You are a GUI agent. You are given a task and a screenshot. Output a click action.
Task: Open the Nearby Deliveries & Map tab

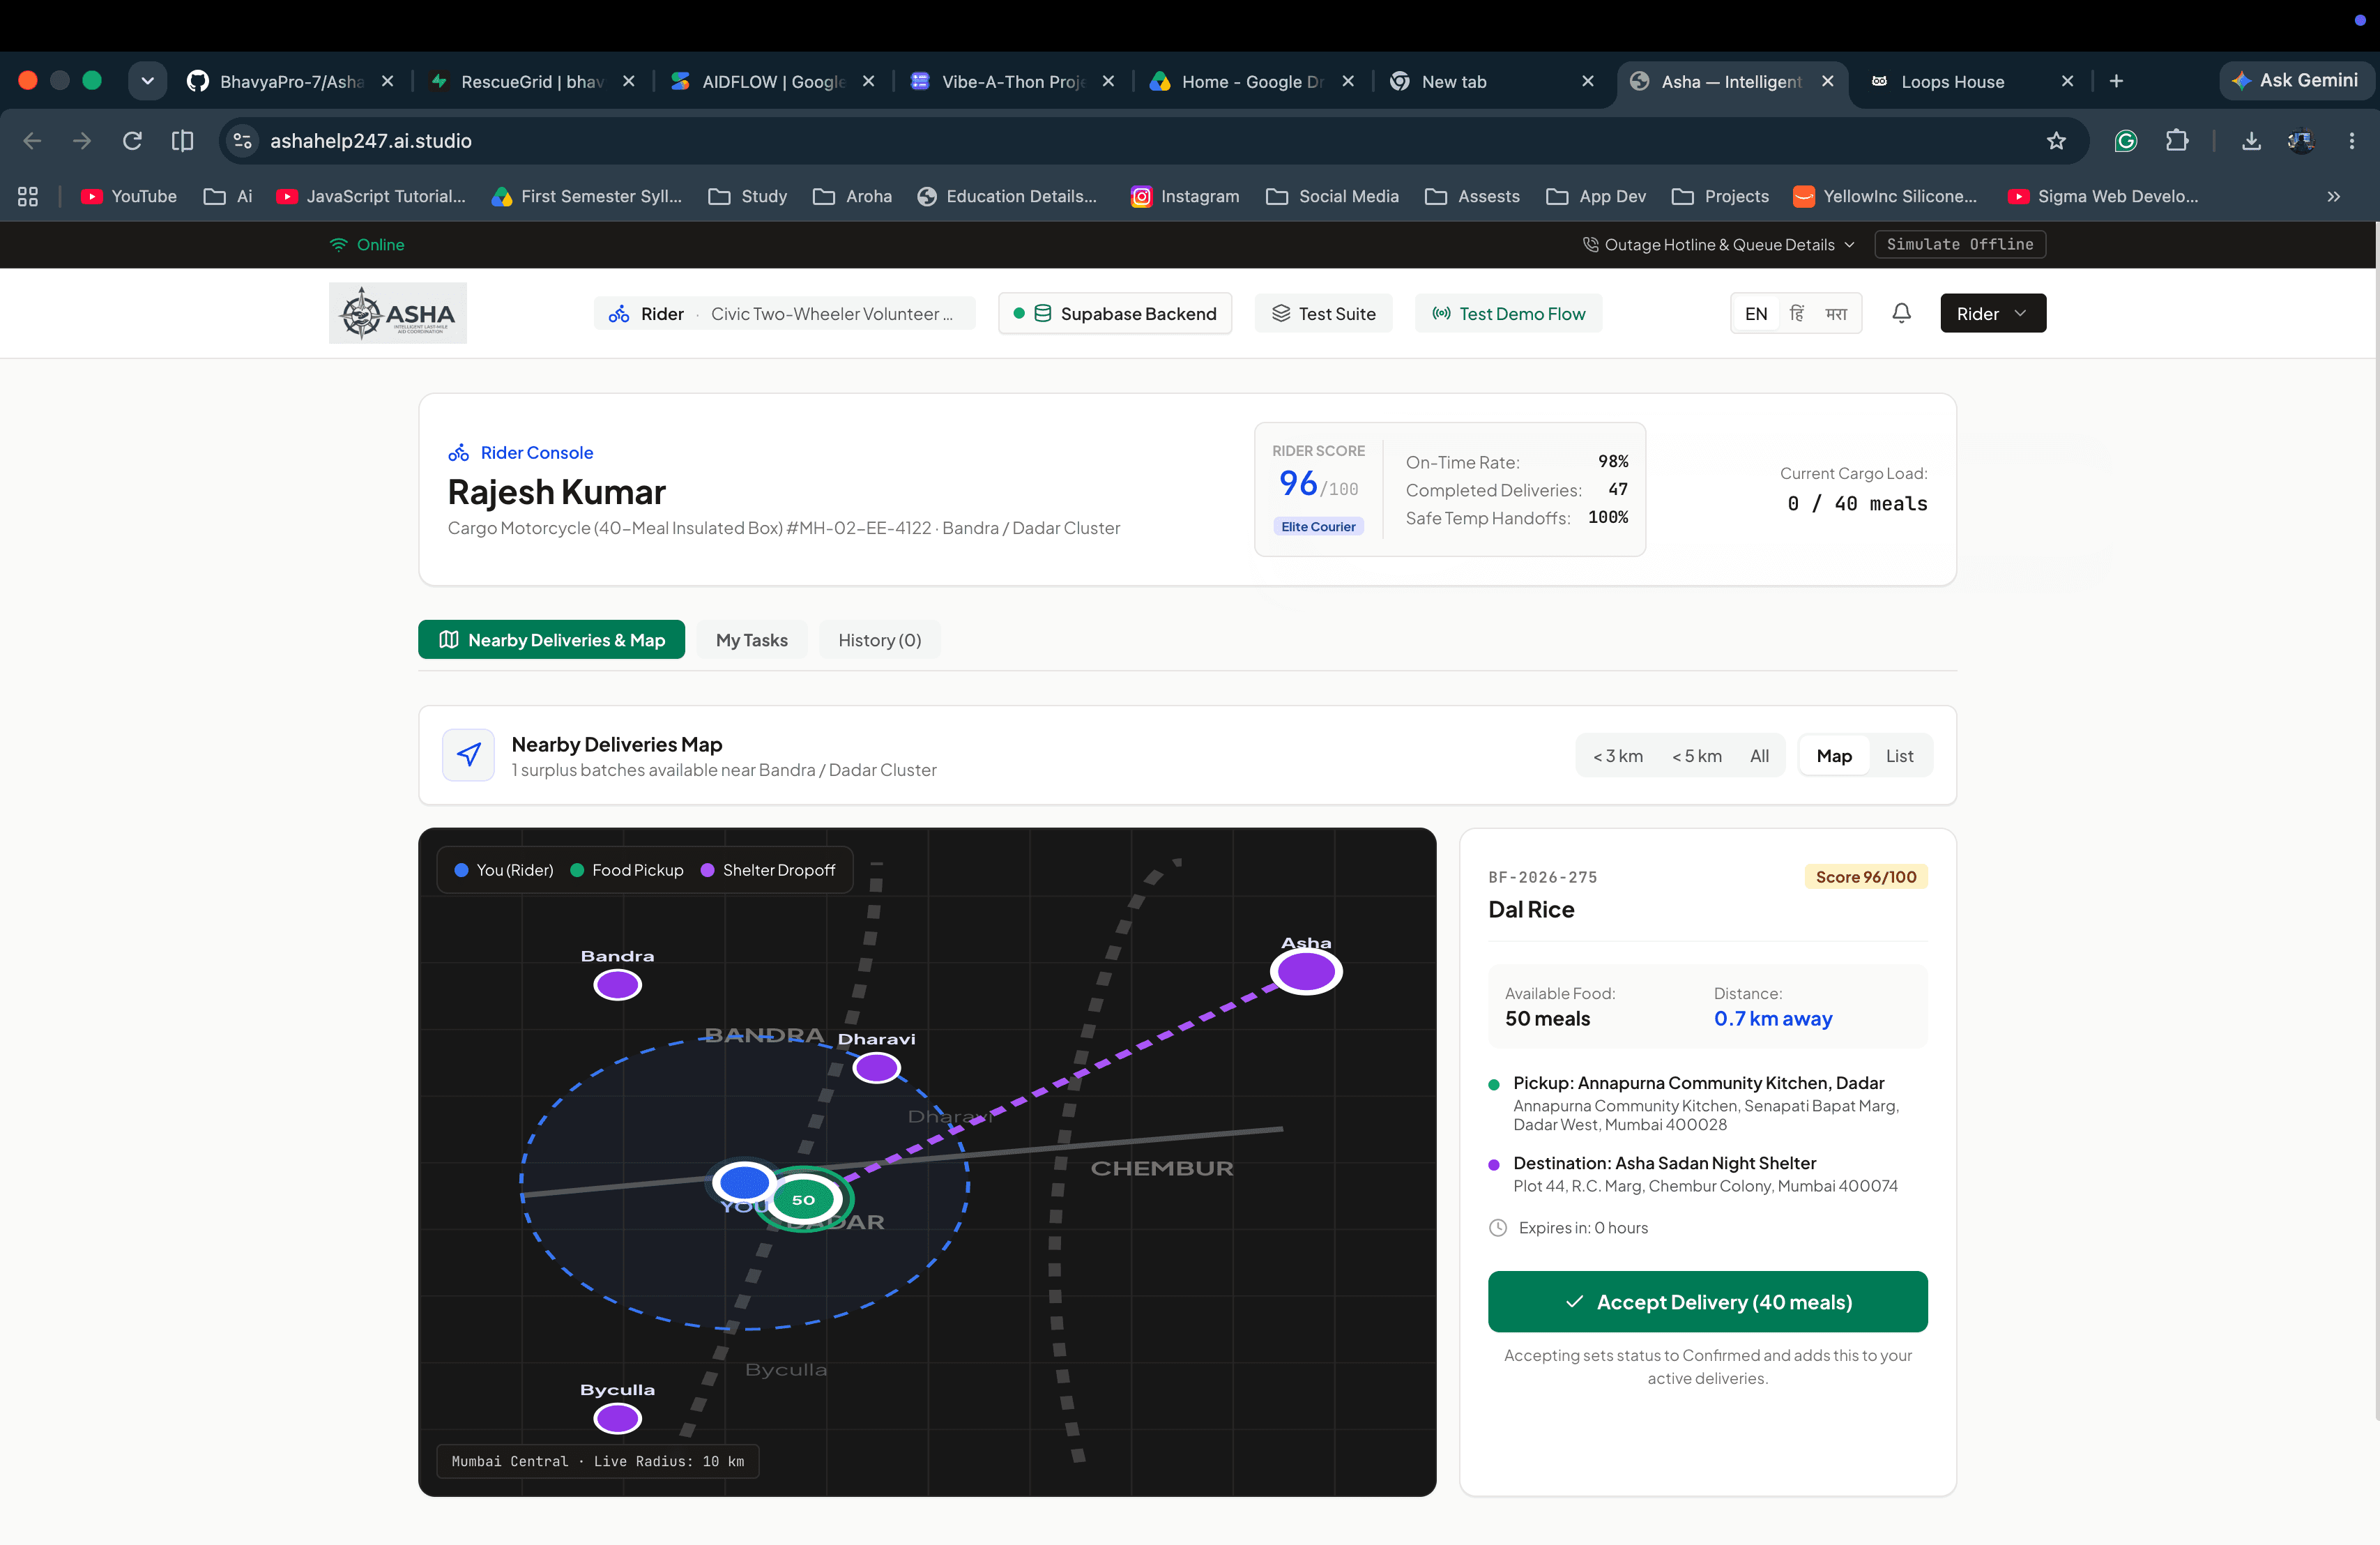[551, 640]
